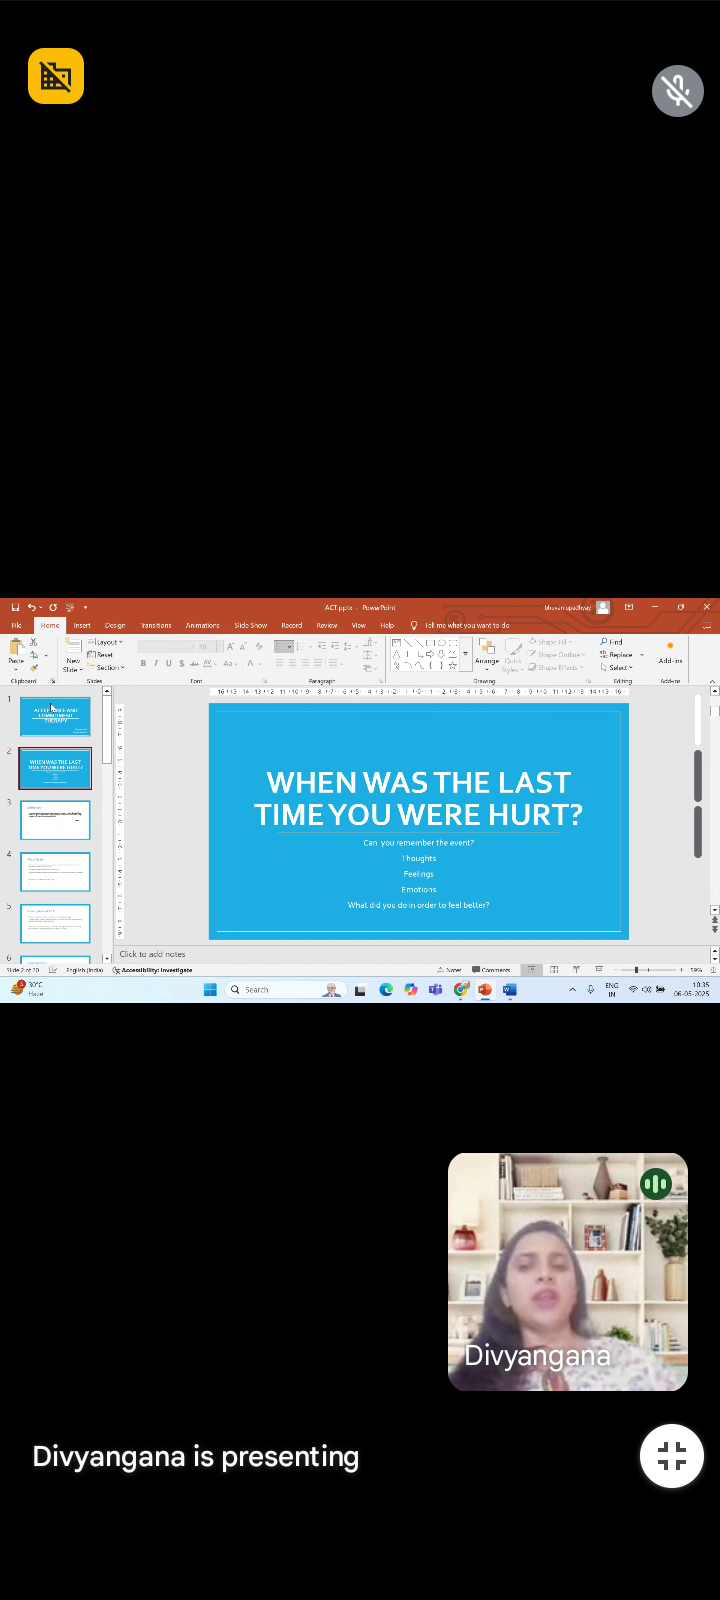720x1600 pixels.
Task: Exit full screen with the collapse button
Action: click(x=672, y=1456)
